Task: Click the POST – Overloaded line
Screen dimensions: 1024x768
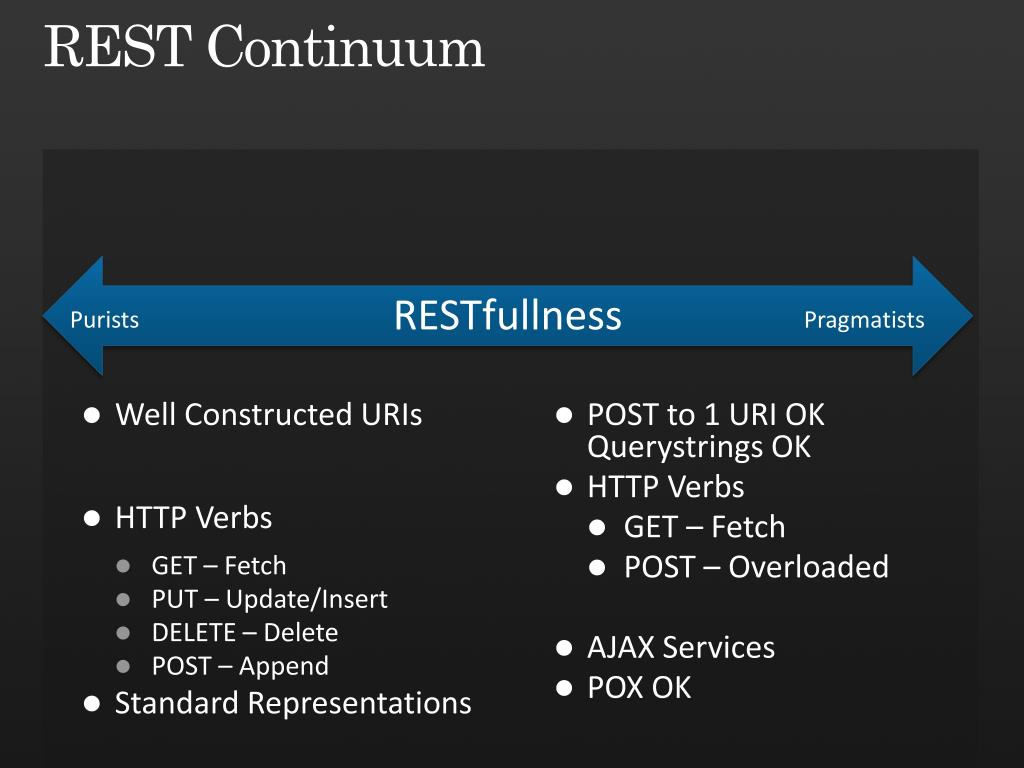Action: click(756, 567)
